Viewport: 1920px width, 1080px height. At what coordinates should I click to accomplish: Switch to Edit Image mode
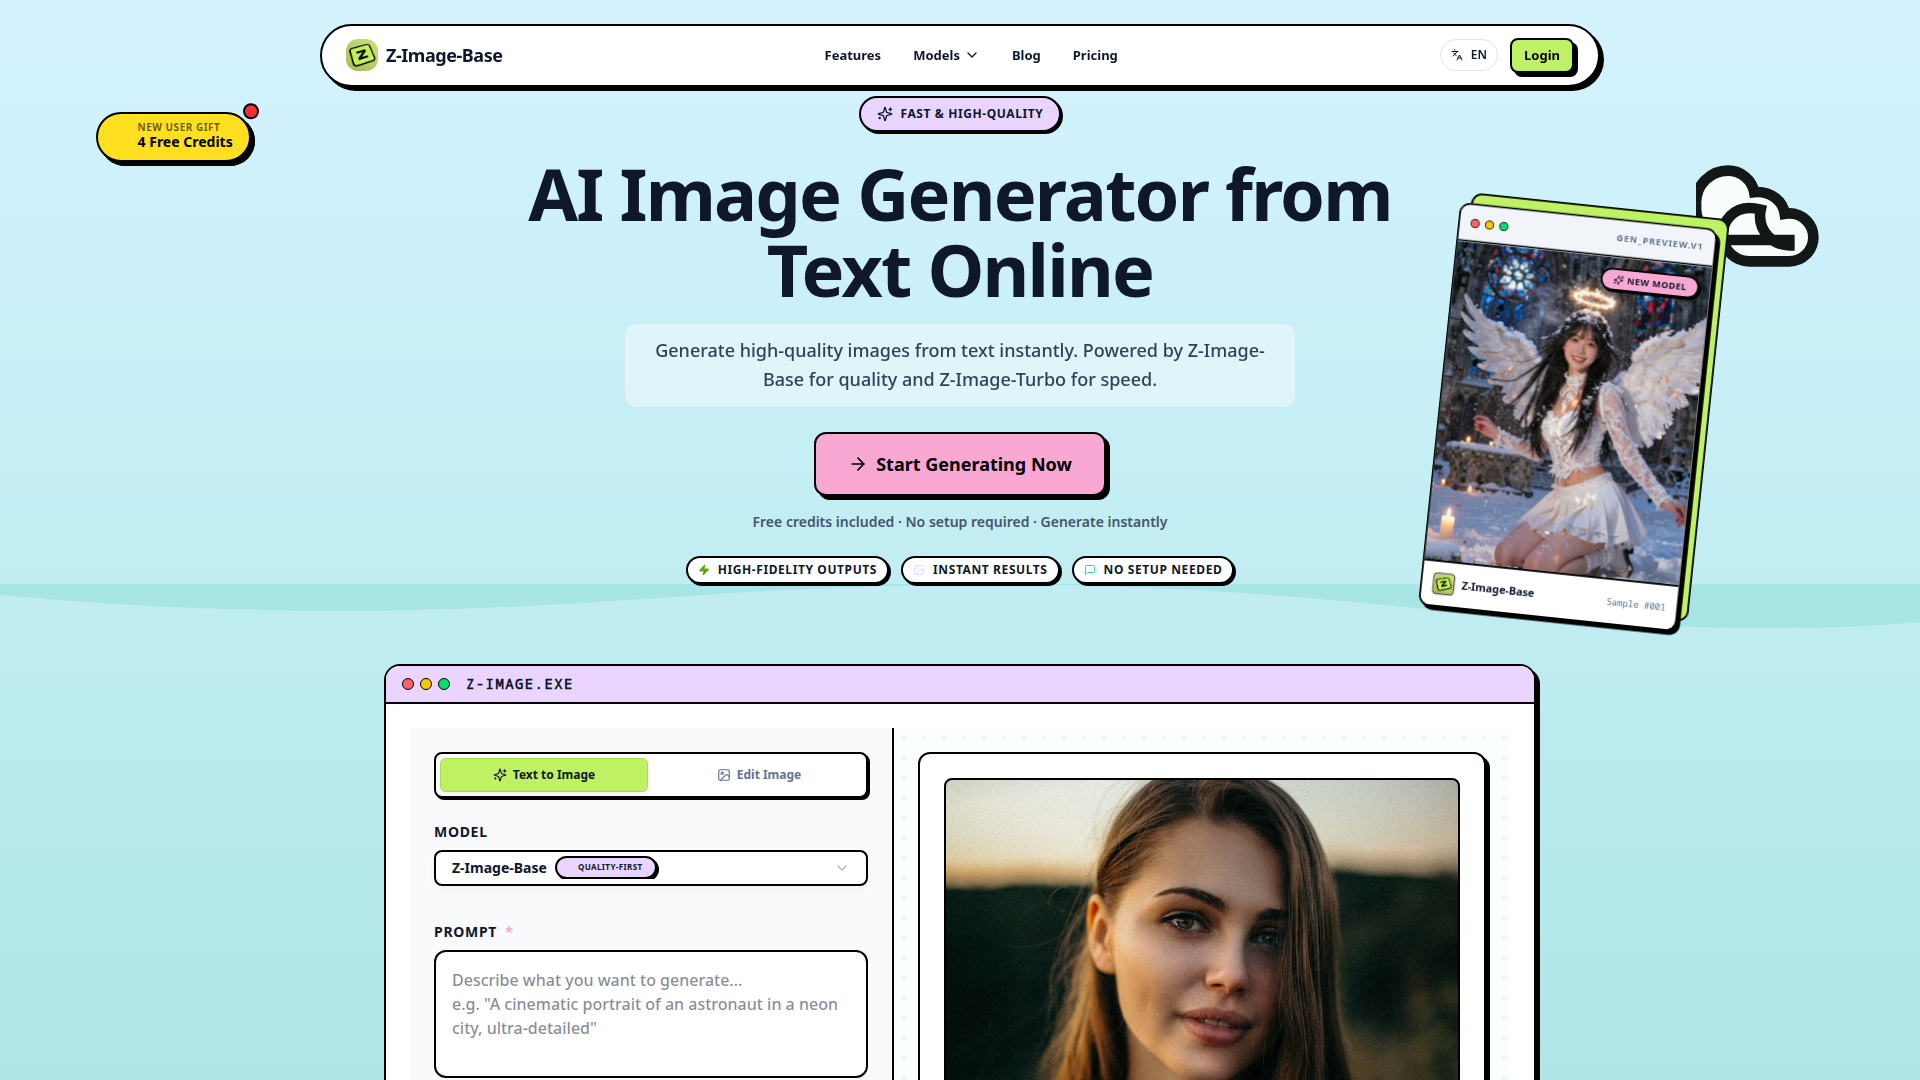(759, 775)
